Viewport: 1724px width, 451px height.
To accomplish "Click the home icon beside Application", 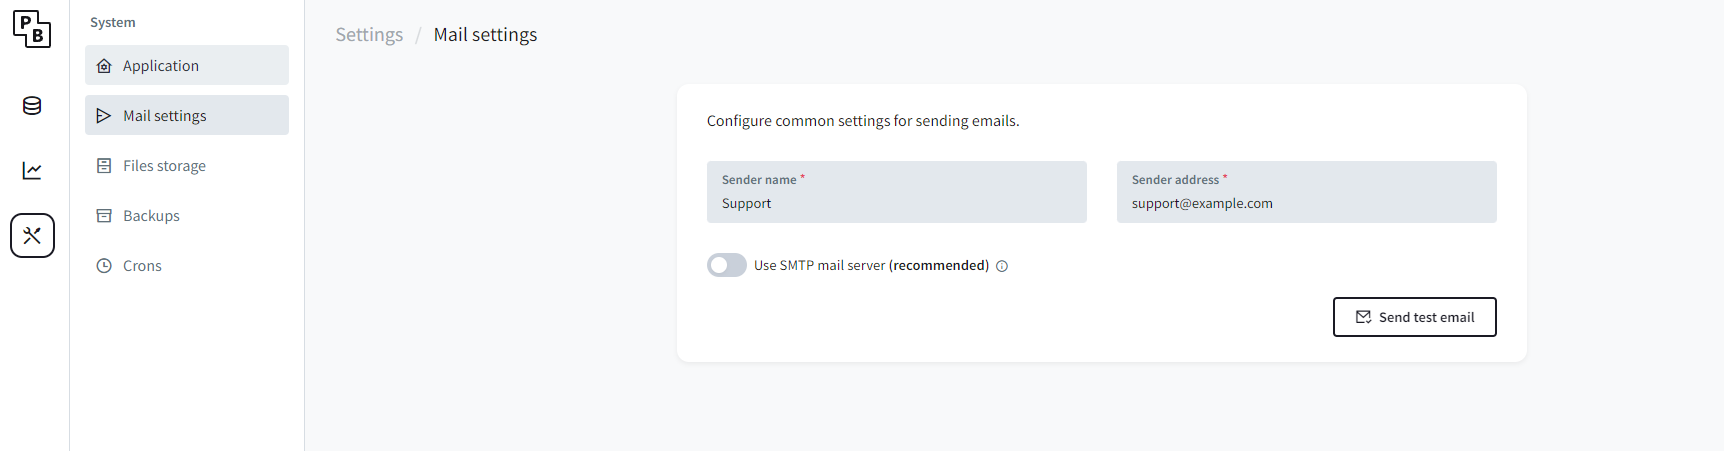I will [x=104, y=66].
